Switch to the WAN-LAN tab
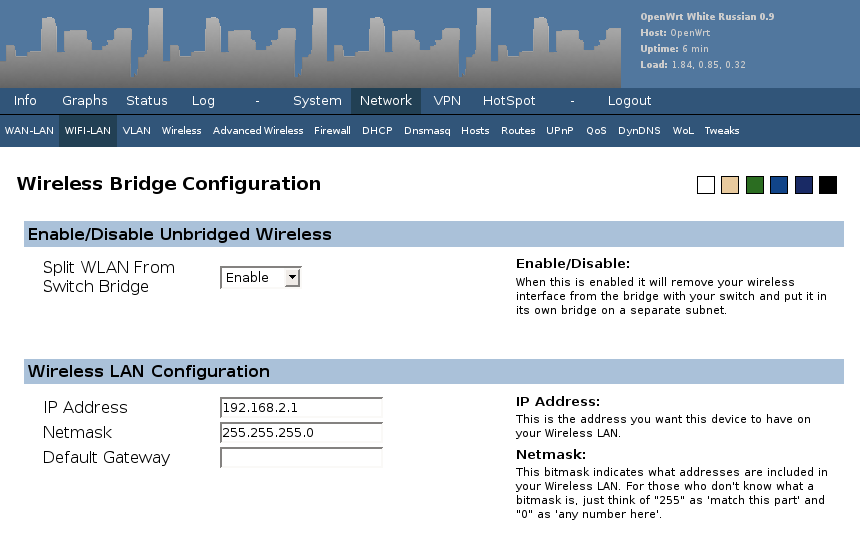This screenshot has width=860, height=540. 29,131
